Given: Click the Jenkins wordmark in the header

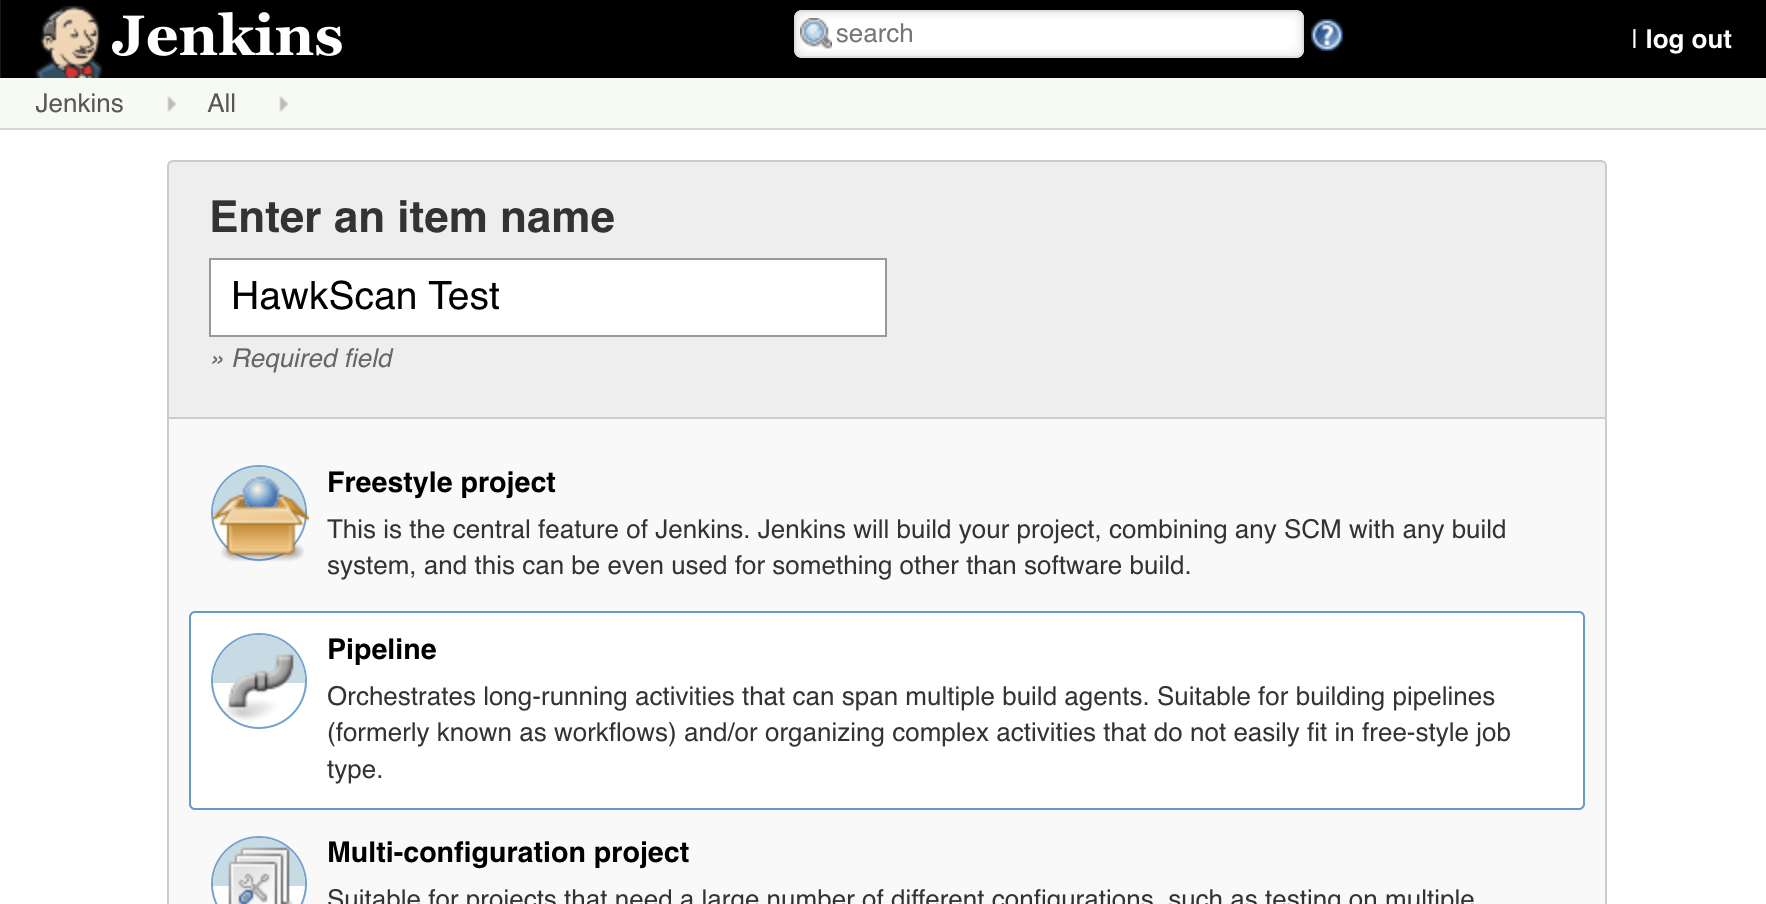Looking at the screenshot, I should 228,37.
